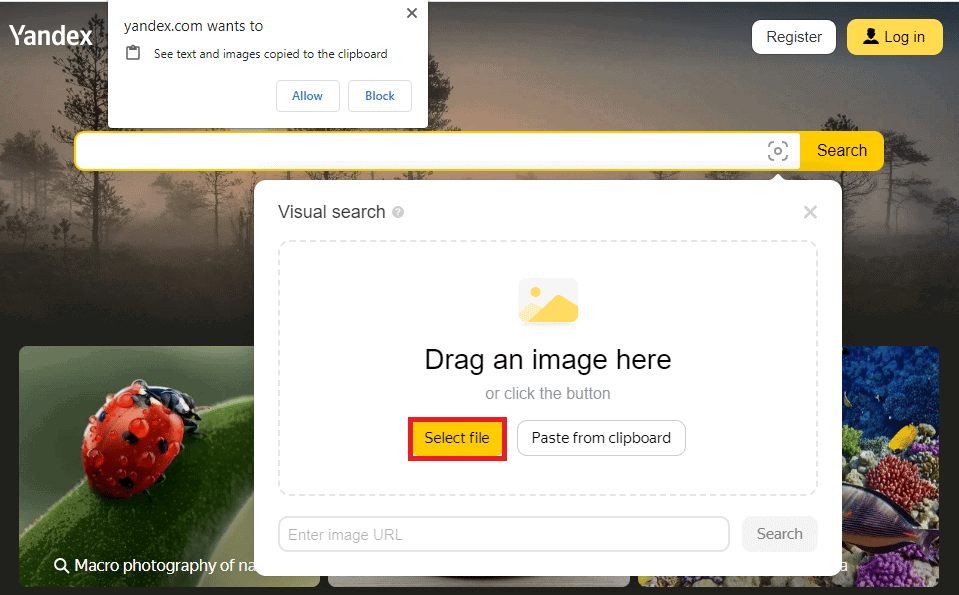This screenshot has width=959, height=595.
Task: Click the person icon inside Log in button
Action: pyautogui.click(x=869, y=36)
